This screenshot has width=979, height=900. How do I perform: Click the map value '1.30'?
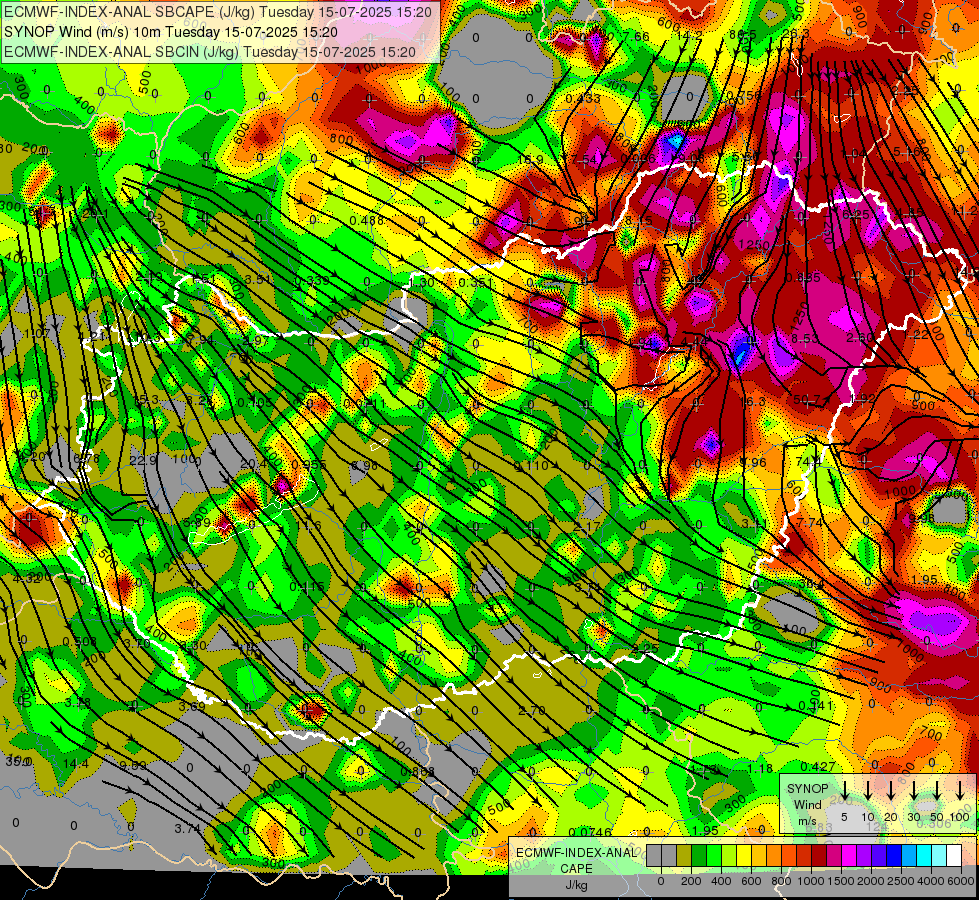tap(422, 282)
